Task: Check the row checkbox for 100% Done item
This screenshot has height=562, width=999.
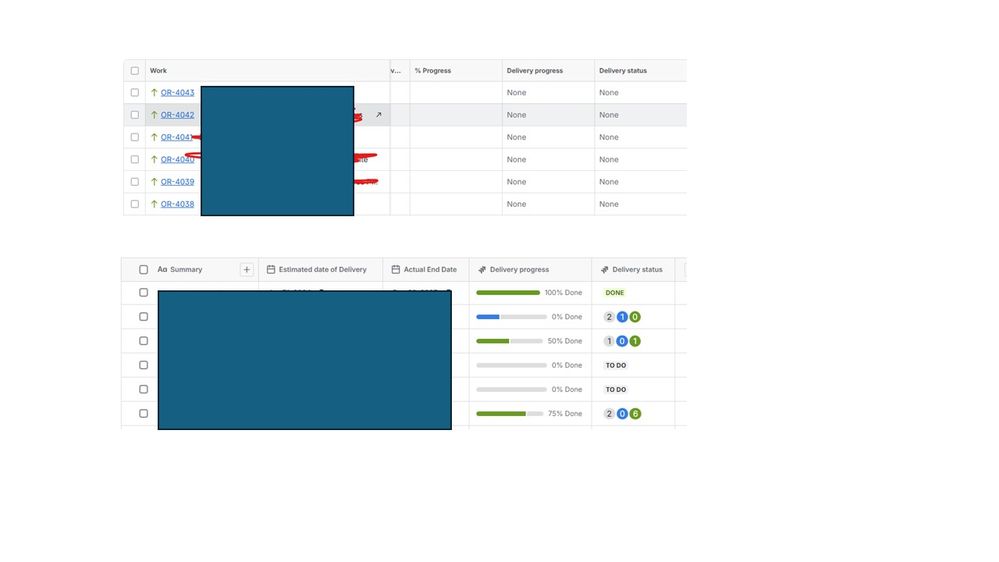Action: coord(143,292)
